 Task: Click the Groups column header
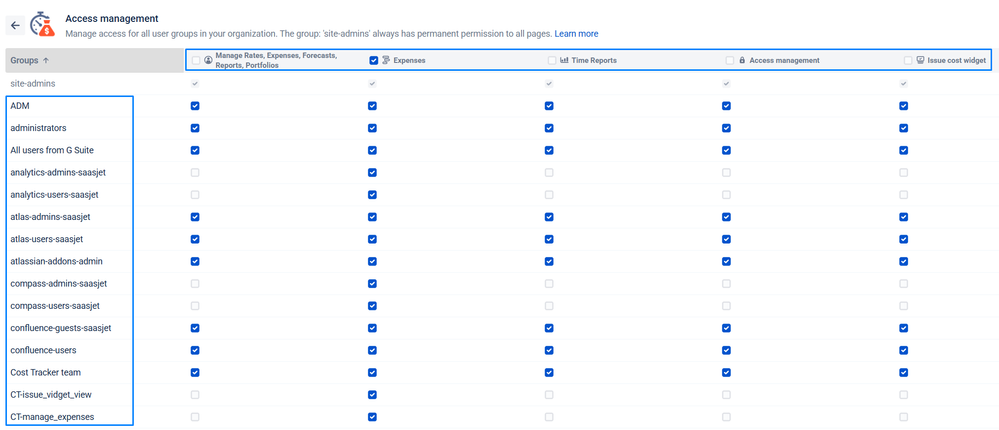click(24, 61)
